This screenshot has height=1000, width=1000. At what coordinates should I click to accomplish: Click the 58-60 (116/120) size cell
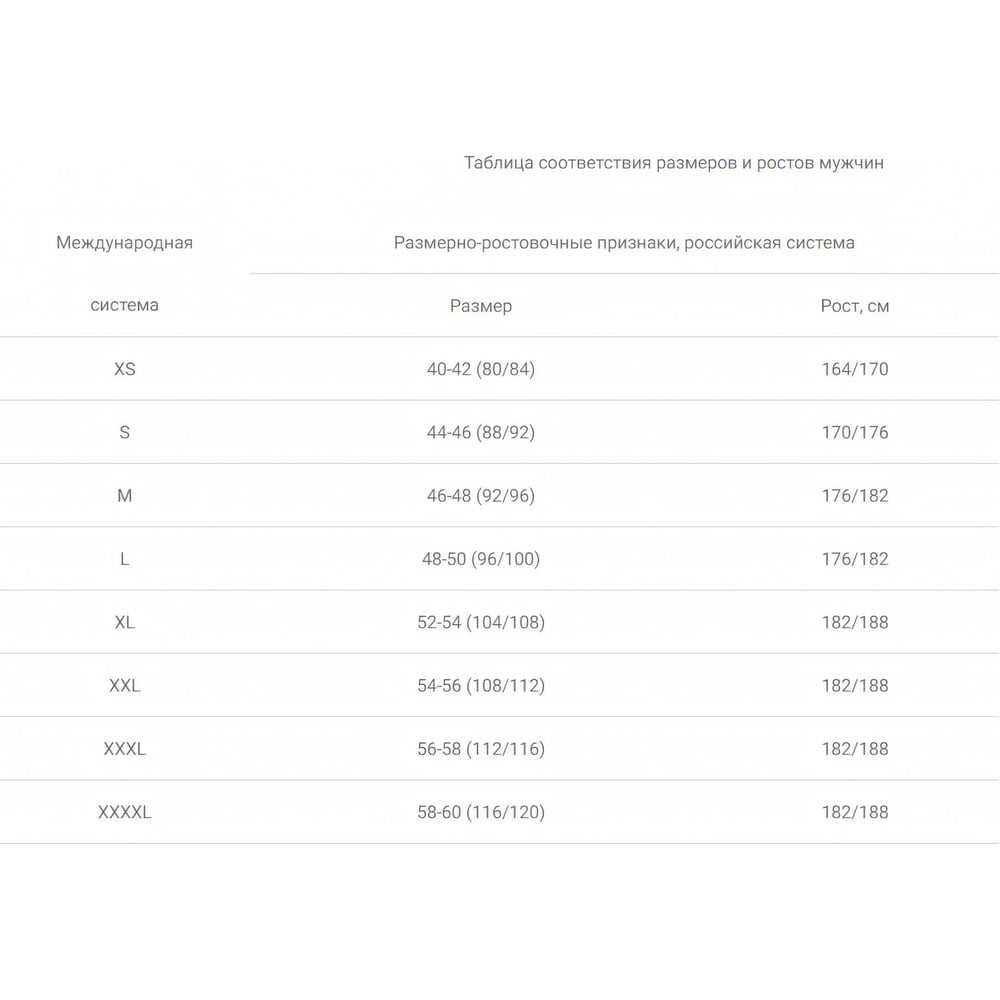pyautogui.click(x=481, y=812)
